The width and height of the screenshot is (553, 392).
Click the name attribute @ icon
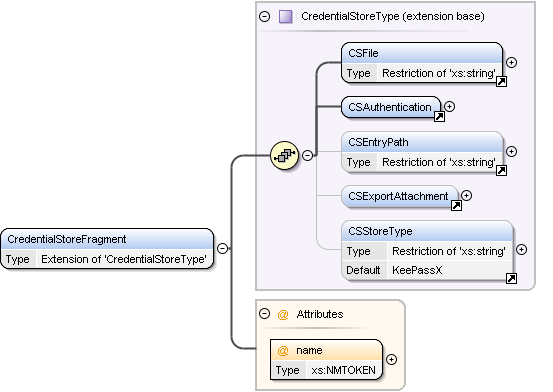click(283, 351)
